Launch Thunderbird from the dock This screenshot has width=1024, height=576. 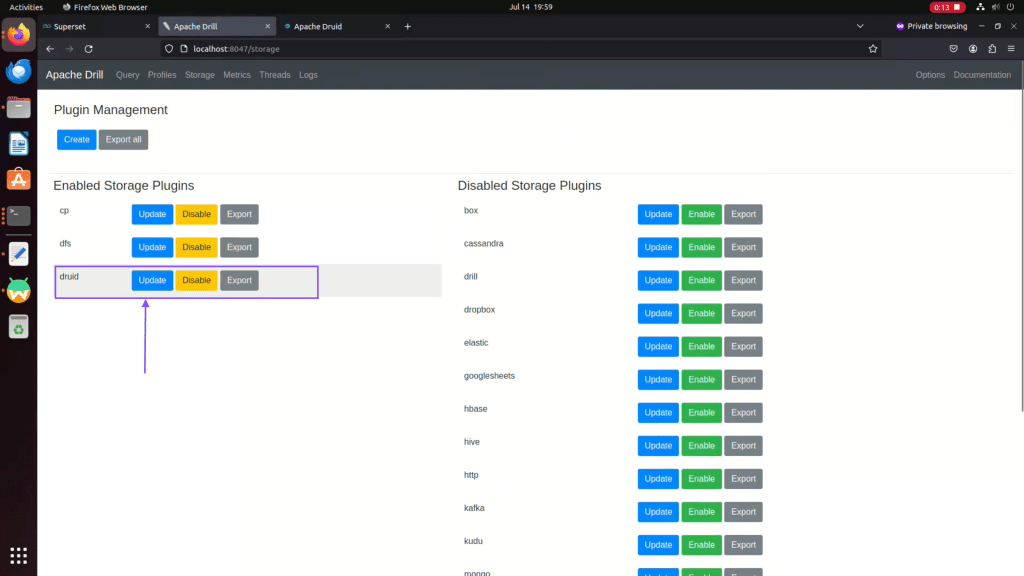click(x=18, y=72)
